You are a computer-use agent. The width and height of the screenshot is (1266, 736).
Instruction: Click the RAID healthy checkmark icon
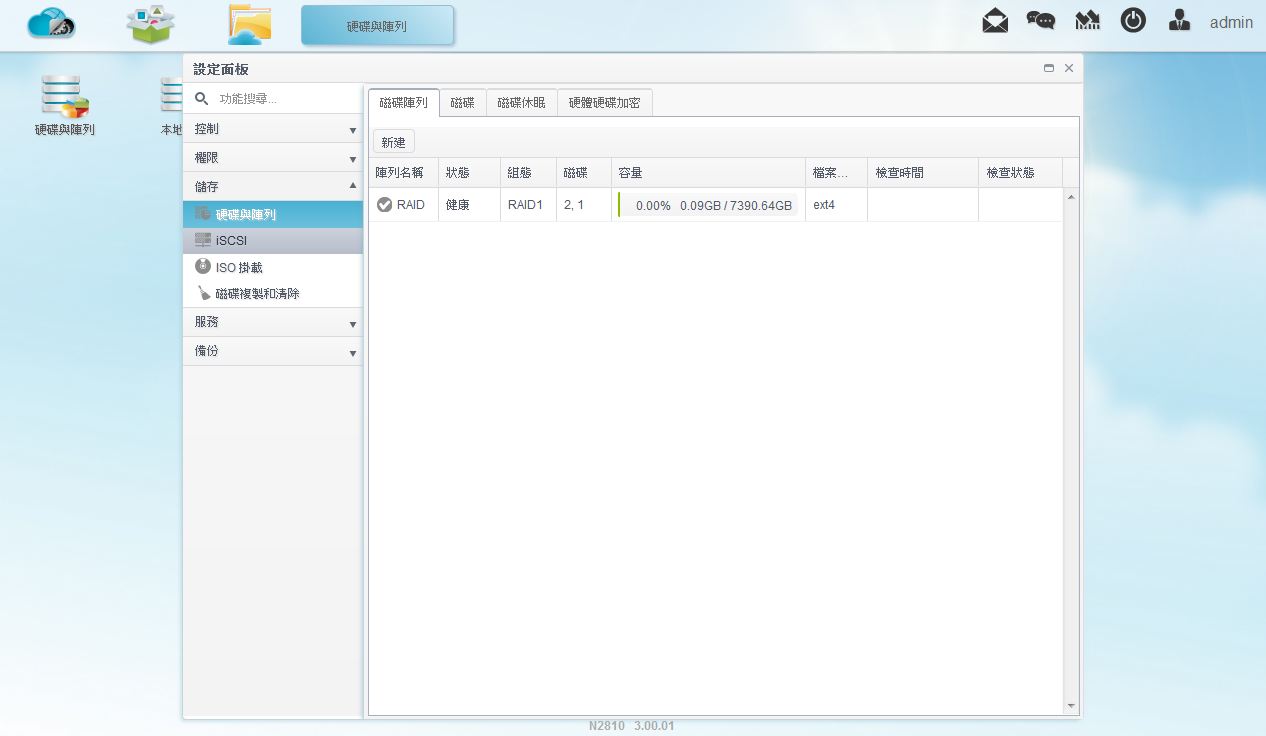coord(384,205)
